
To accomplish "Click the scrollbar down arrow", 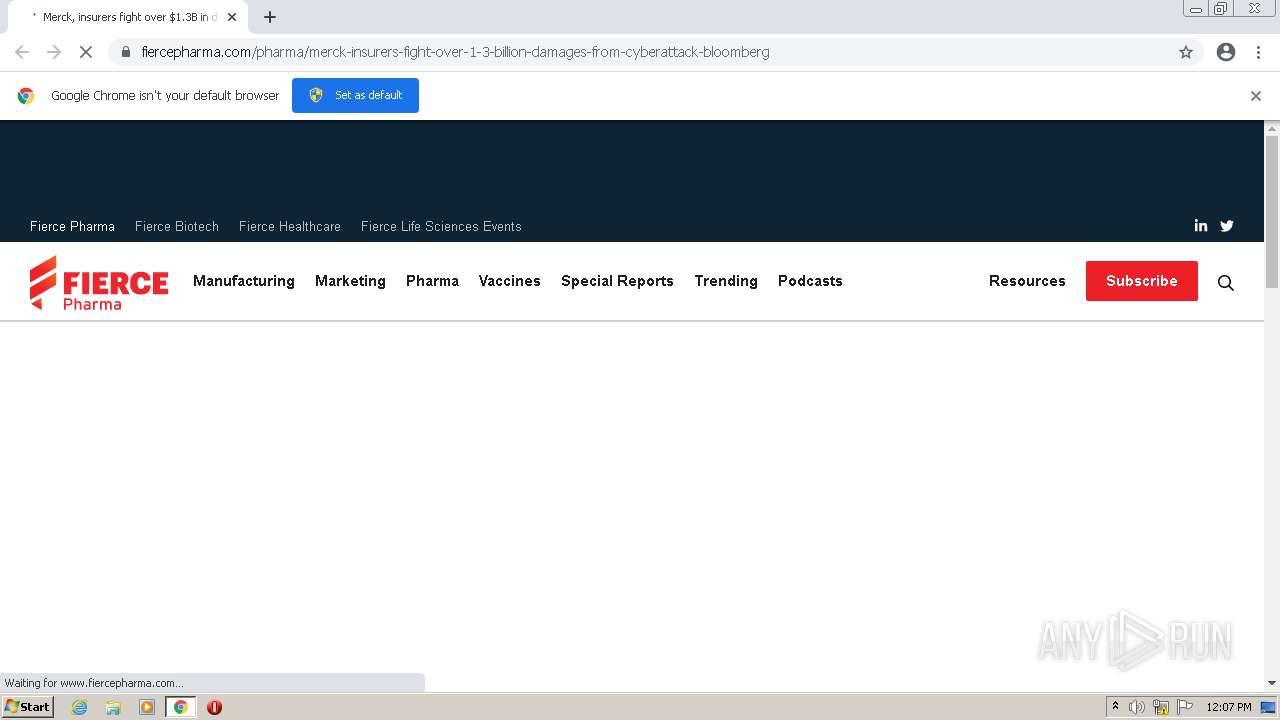I will 1272,683.
